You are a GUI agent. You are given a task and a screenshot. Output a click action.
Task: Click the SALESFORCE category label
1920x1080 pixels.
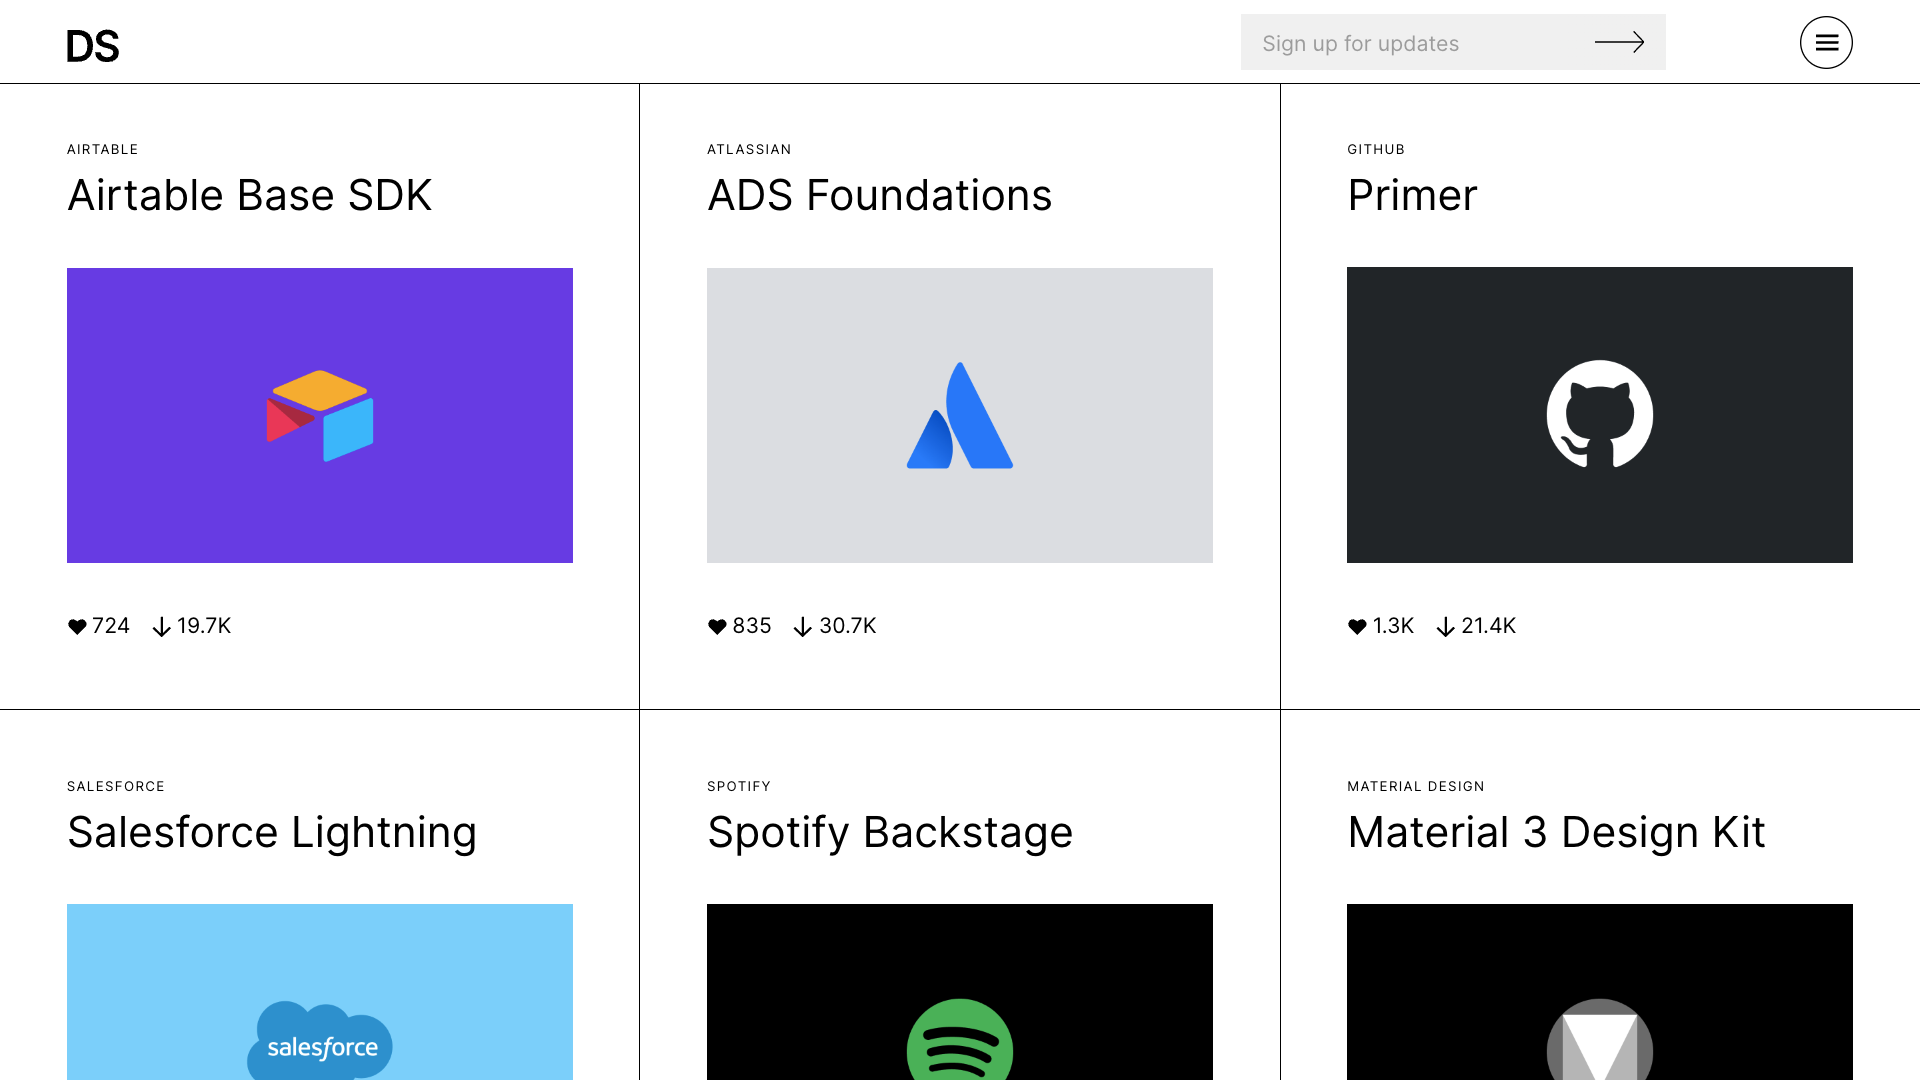(116, 786)
